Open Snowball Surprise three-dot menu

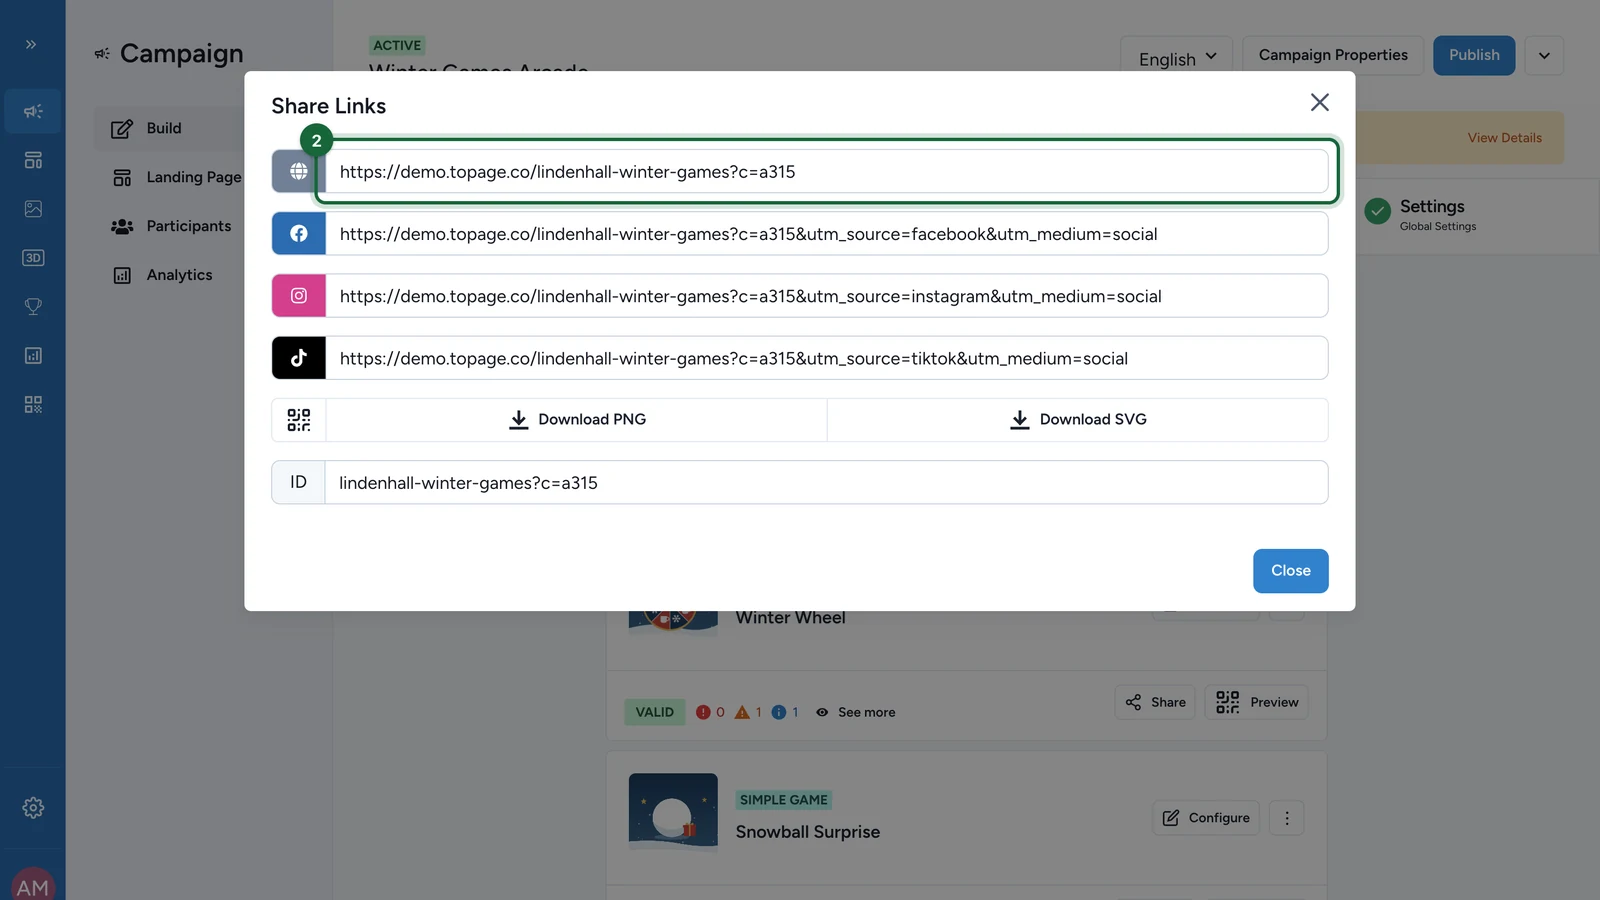1287,818
